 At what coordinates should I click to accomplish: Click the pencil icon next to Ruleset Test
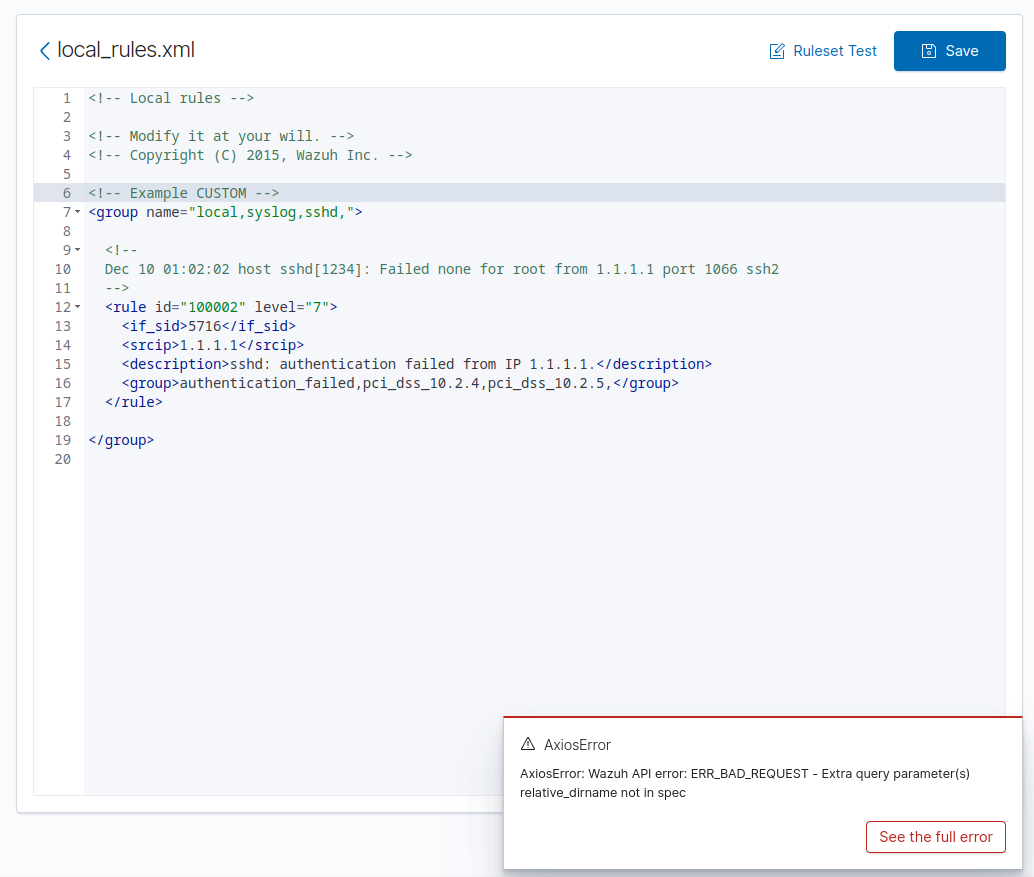click(778, 50)
